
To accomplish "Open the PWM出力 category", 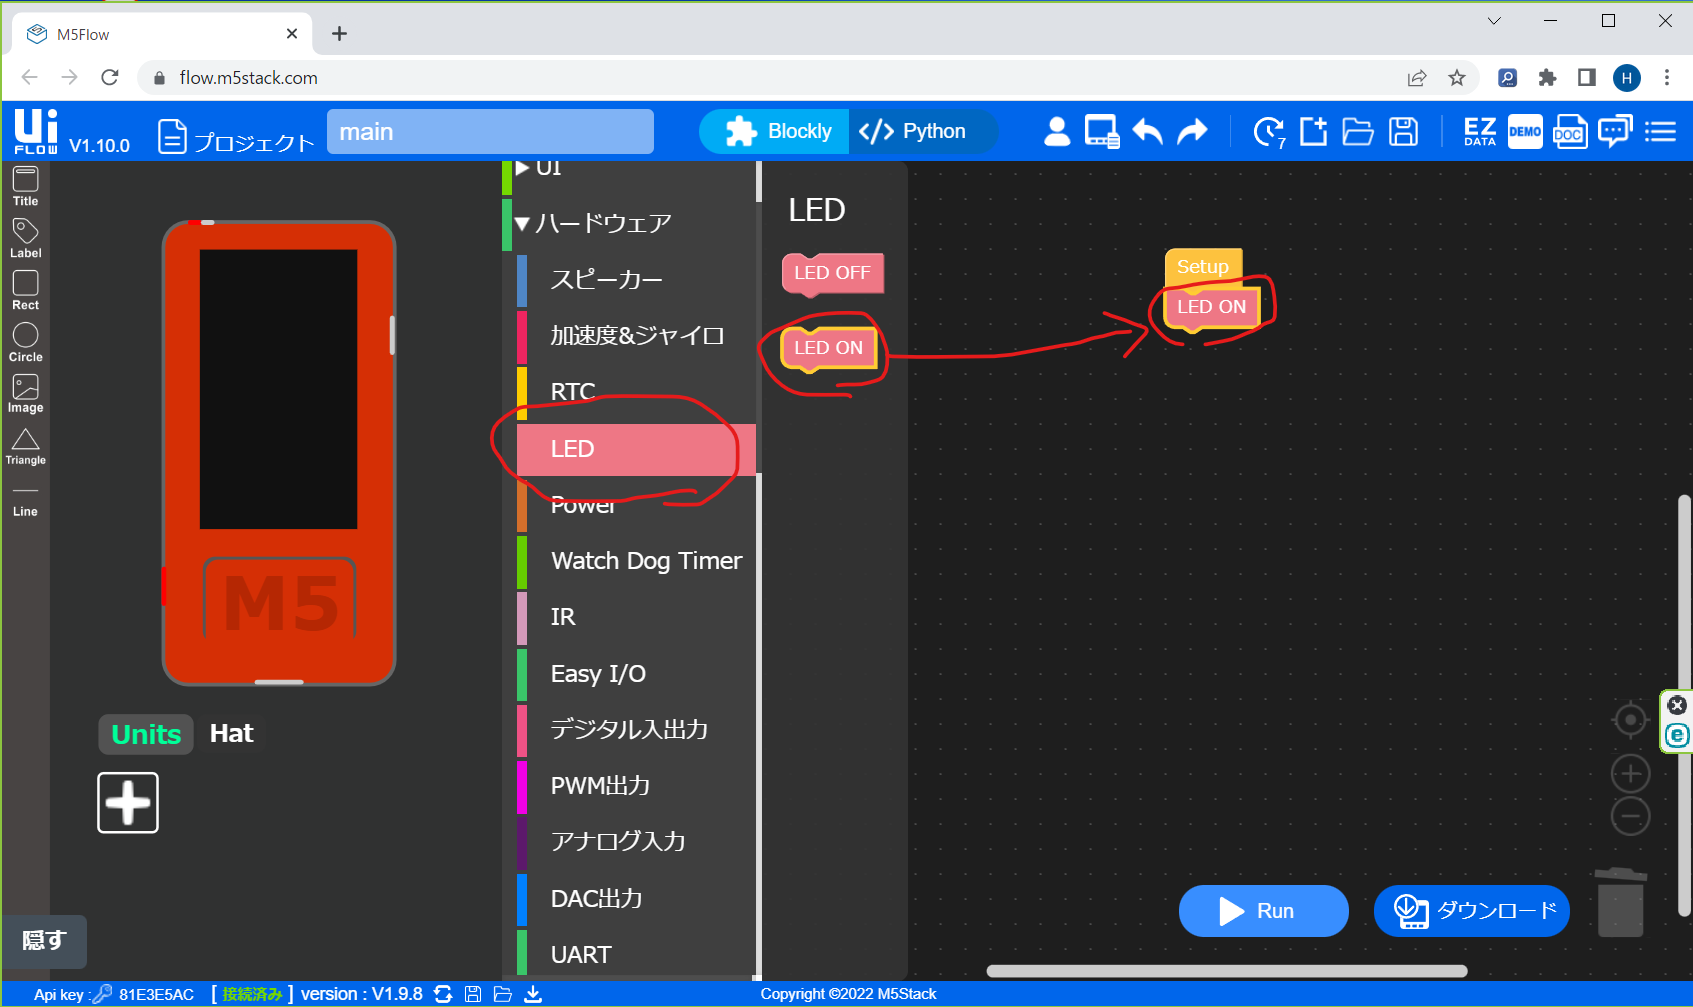I will pyautogui.click(x=636, y=786).
